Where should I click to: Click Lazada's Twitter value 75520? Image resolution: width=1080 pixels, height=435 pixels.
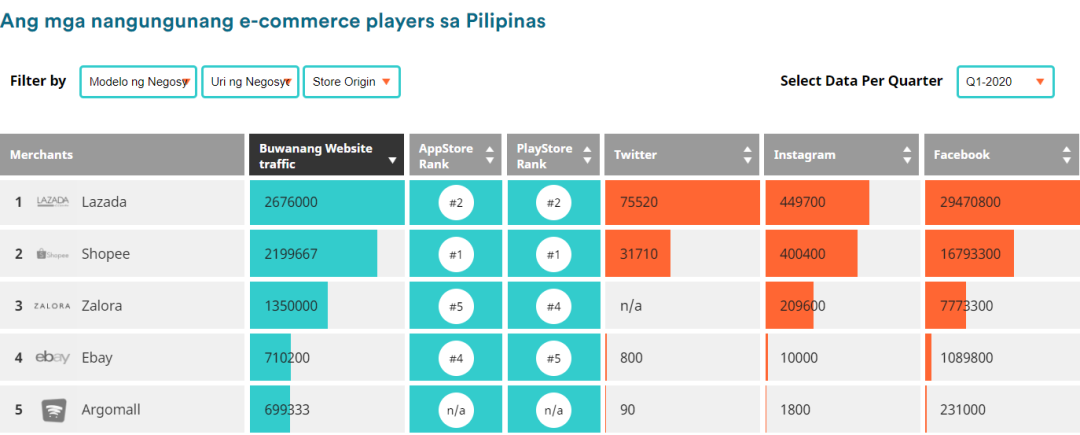pos(639,202)
